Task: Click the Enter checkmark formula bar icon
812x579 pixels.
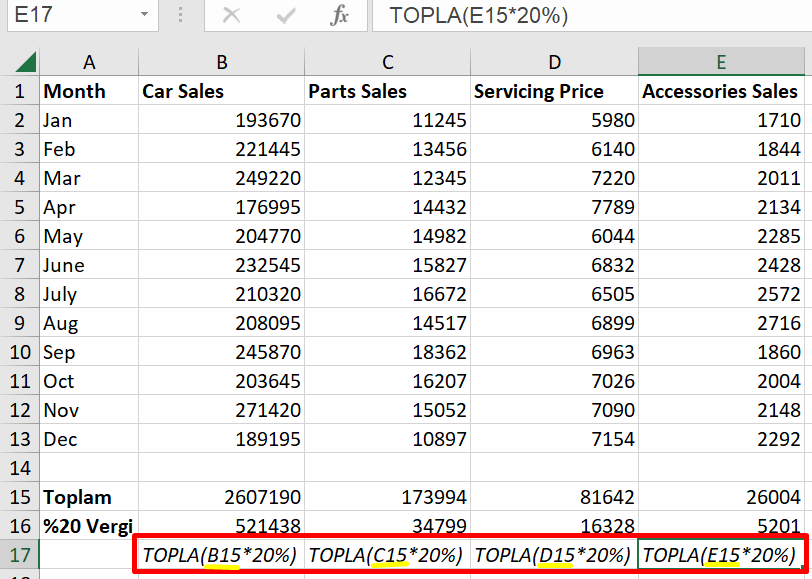Action: 286,16
